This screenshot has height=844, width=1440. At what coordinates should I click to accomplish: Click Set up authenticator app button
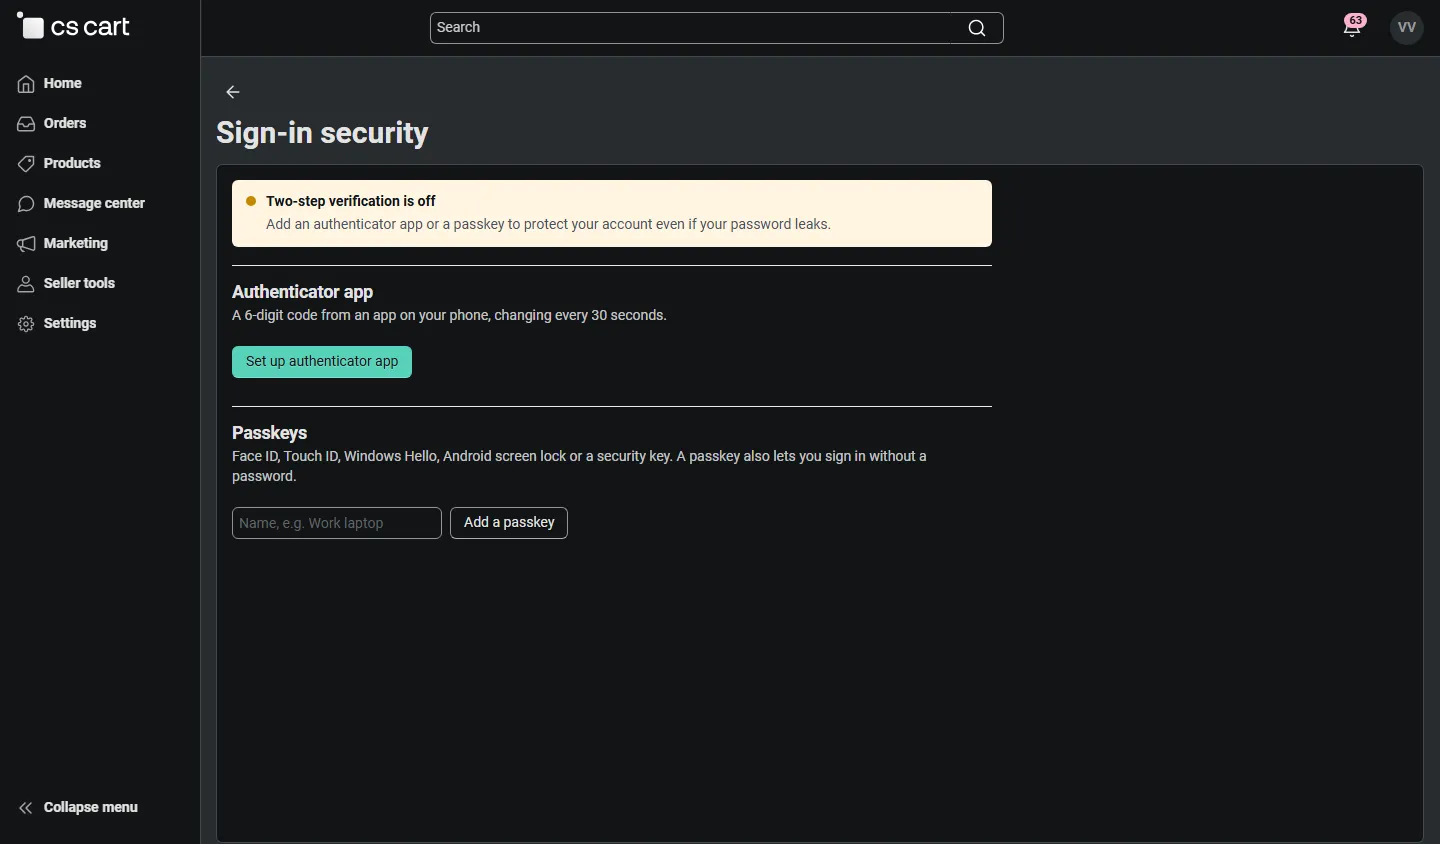pos(322,362)
